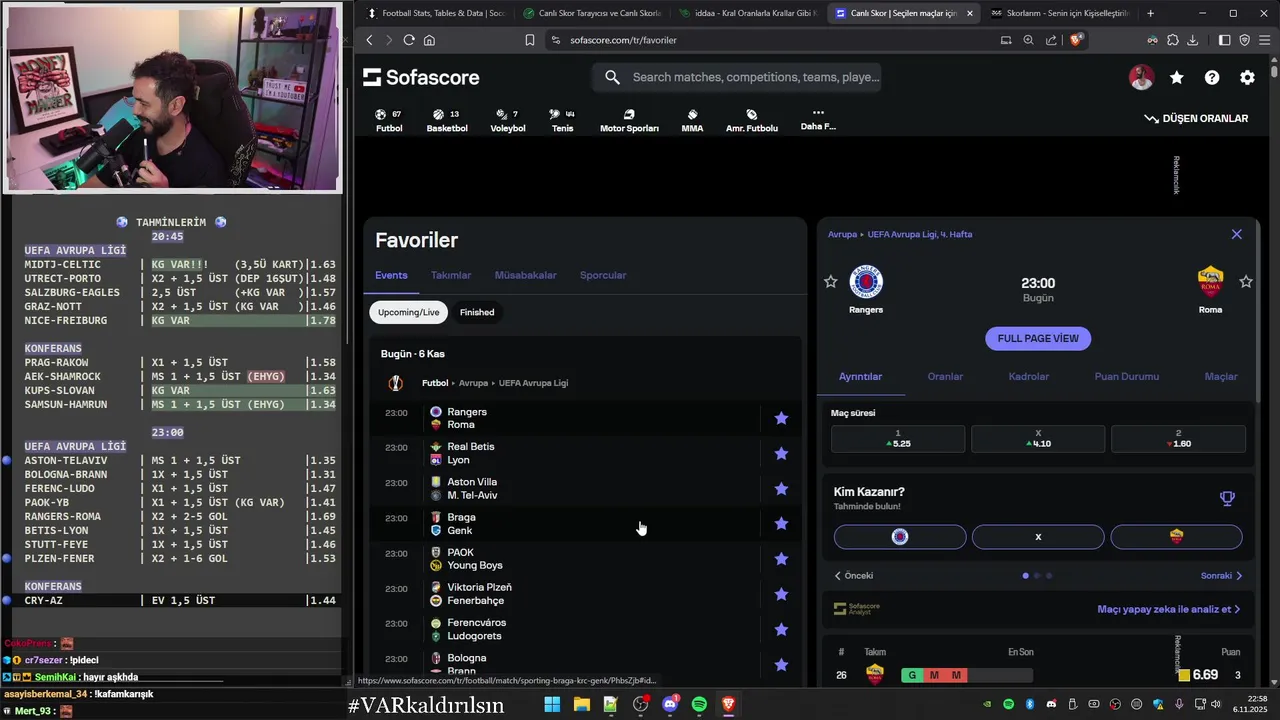Toggle the browser sidebar panel

pyautogui.click(x=1225, y=40)
